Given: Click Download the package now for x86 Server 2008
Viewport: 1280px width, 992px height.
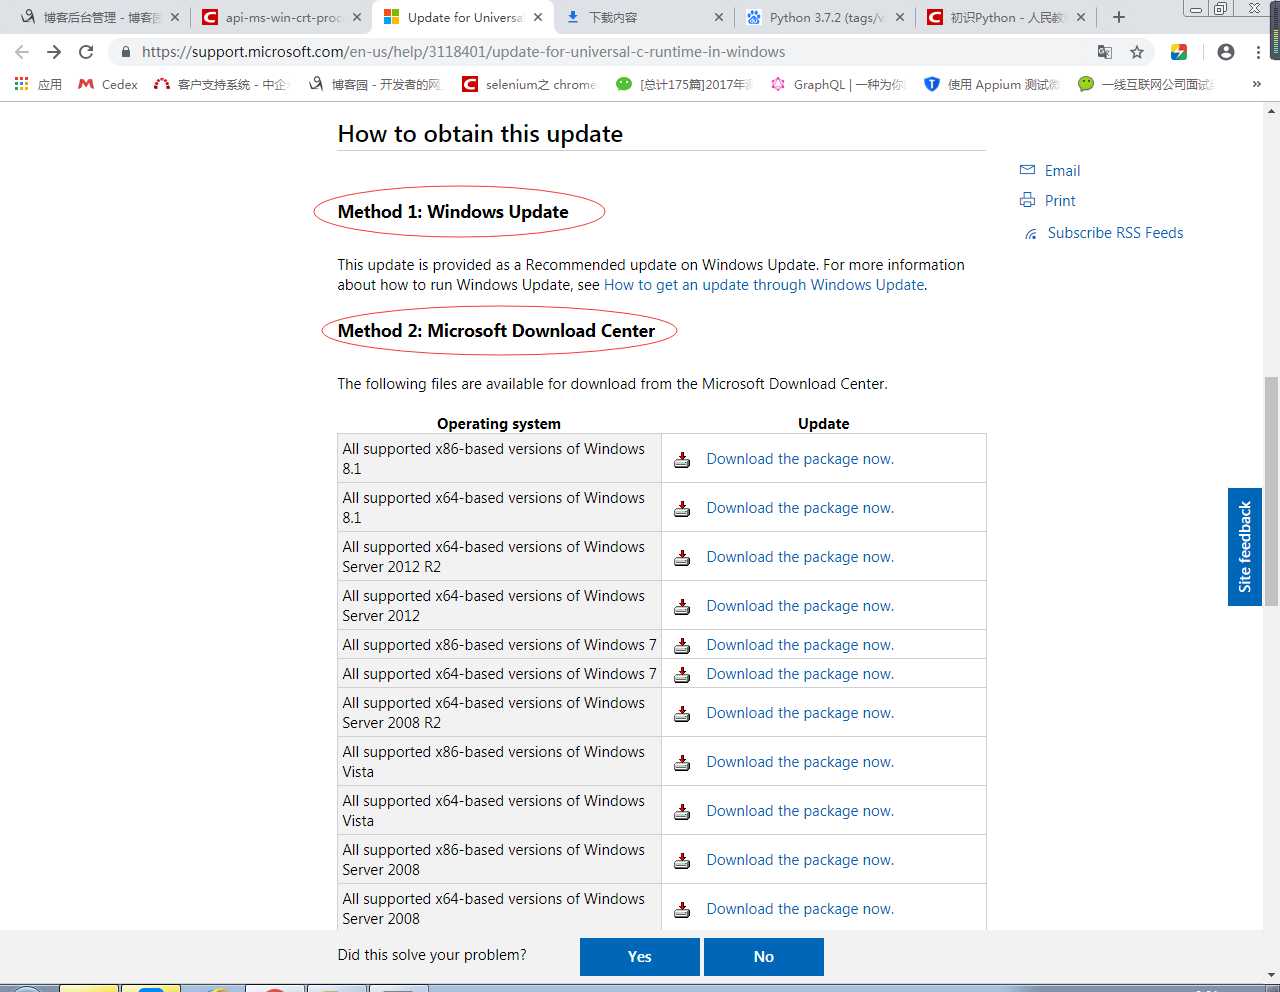Looking at the screenshot, I should coord(800,860).
